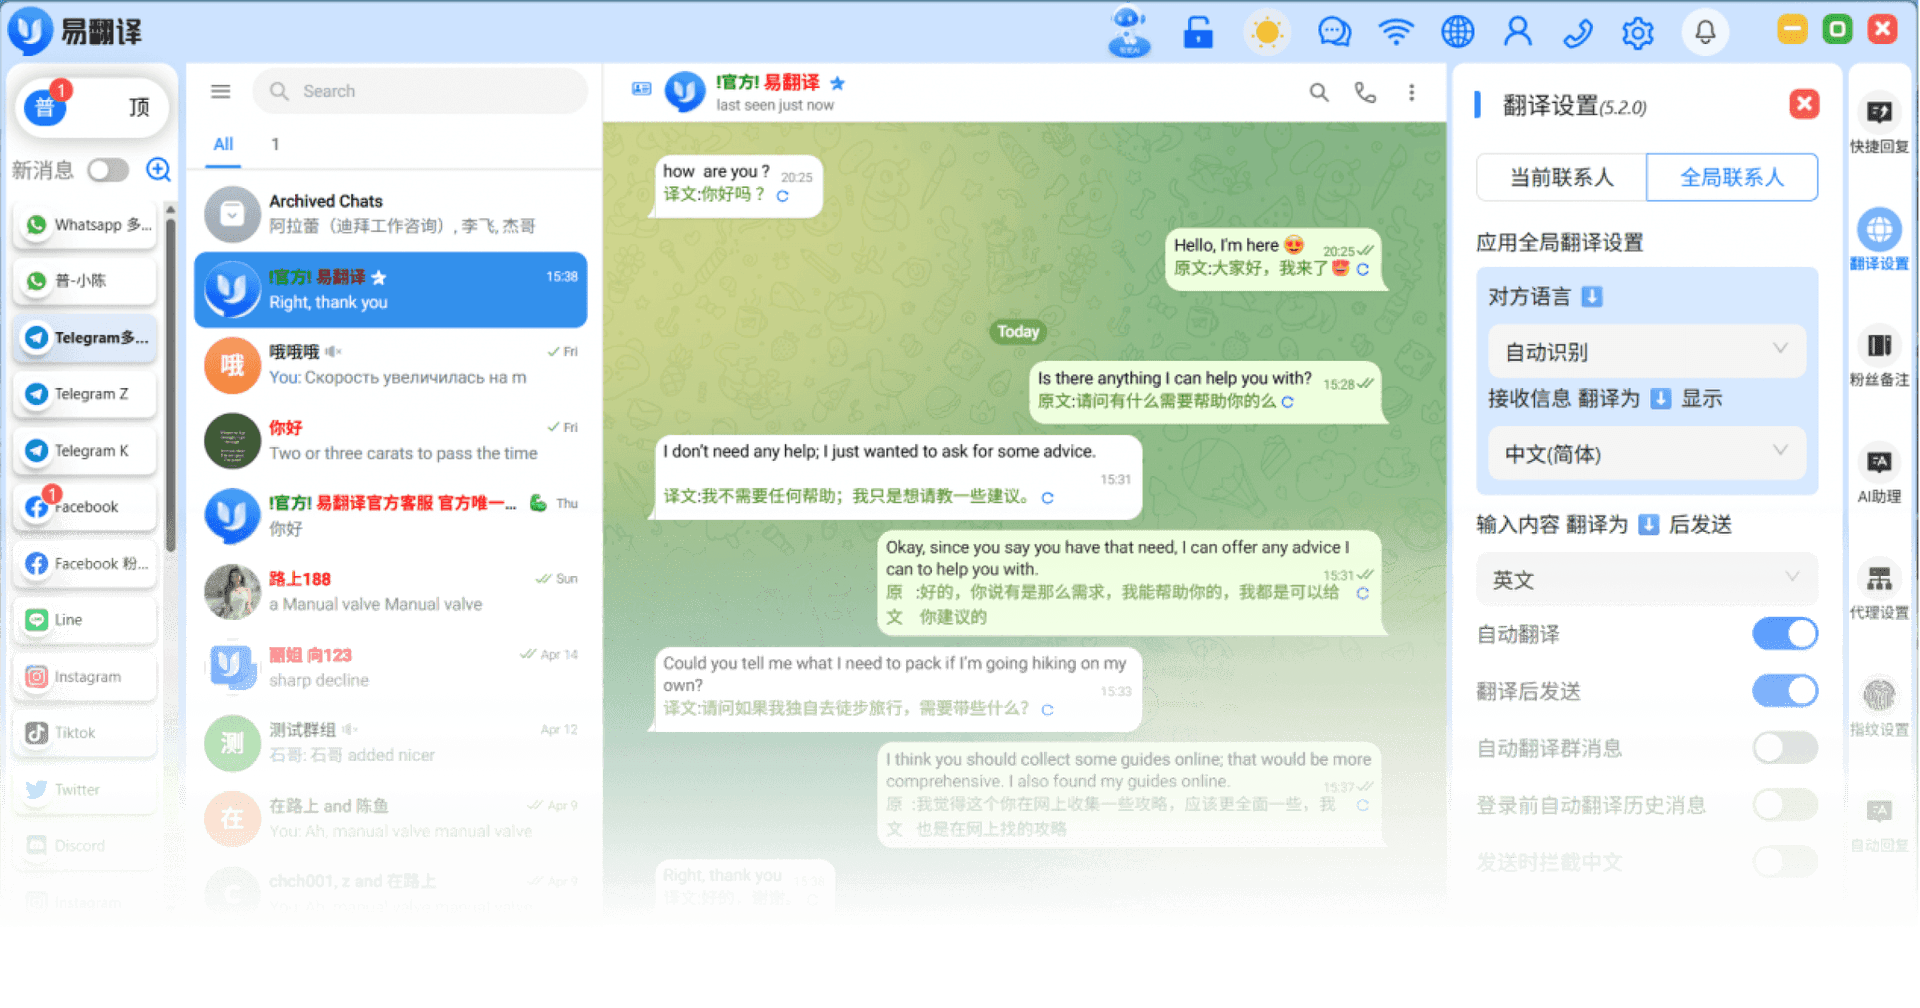Retranslate the 'how are you ?' message

click(782, 196)
